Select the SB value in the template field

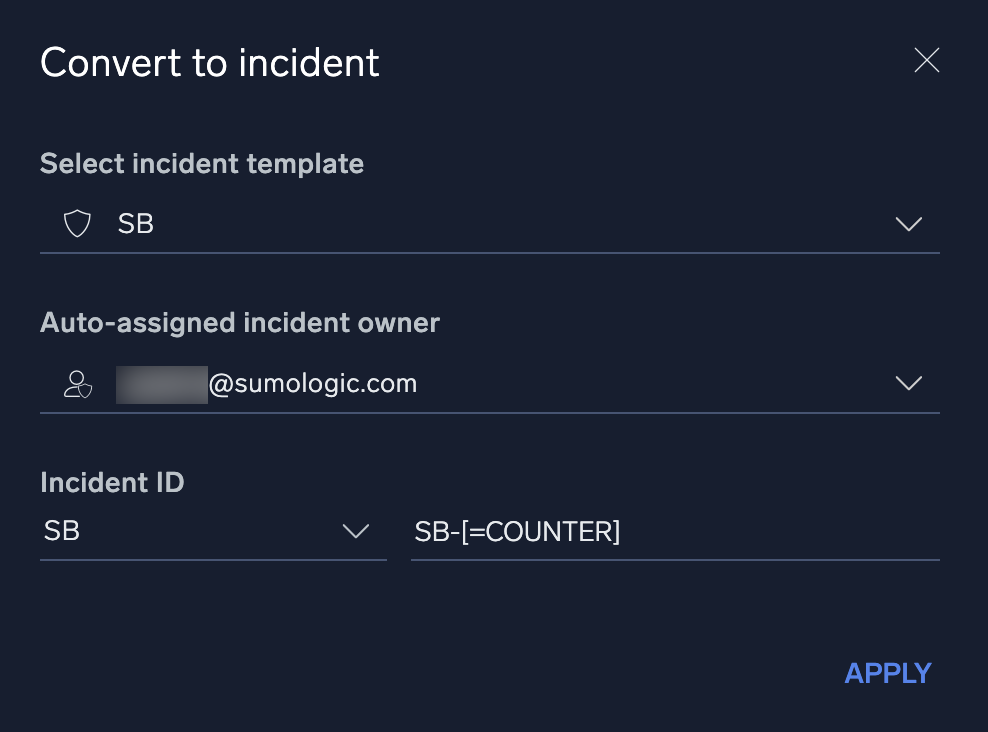135,224
